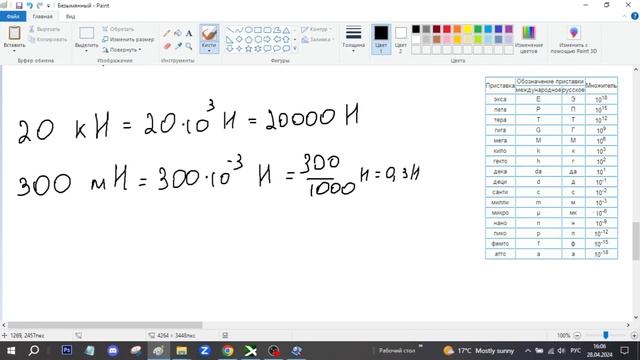
Task: Open shape Outline (Контур) dropdown
Action: (316, 29)
